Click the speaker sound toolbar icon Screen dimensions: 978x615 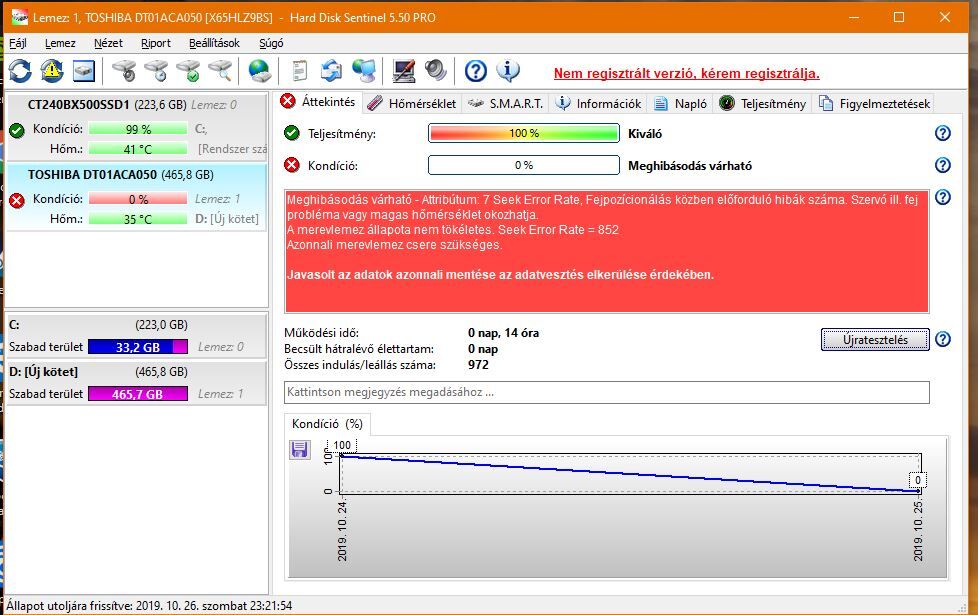435,71
